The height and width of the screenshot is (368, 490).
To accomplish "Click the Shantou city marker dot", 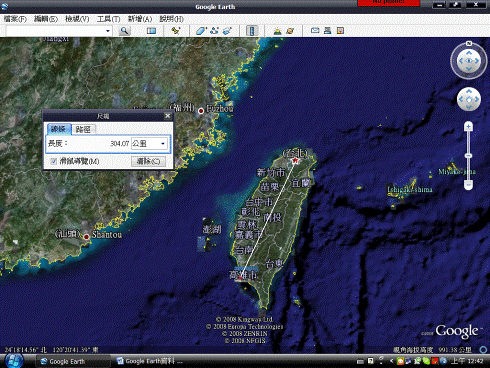I will point(86,237).
